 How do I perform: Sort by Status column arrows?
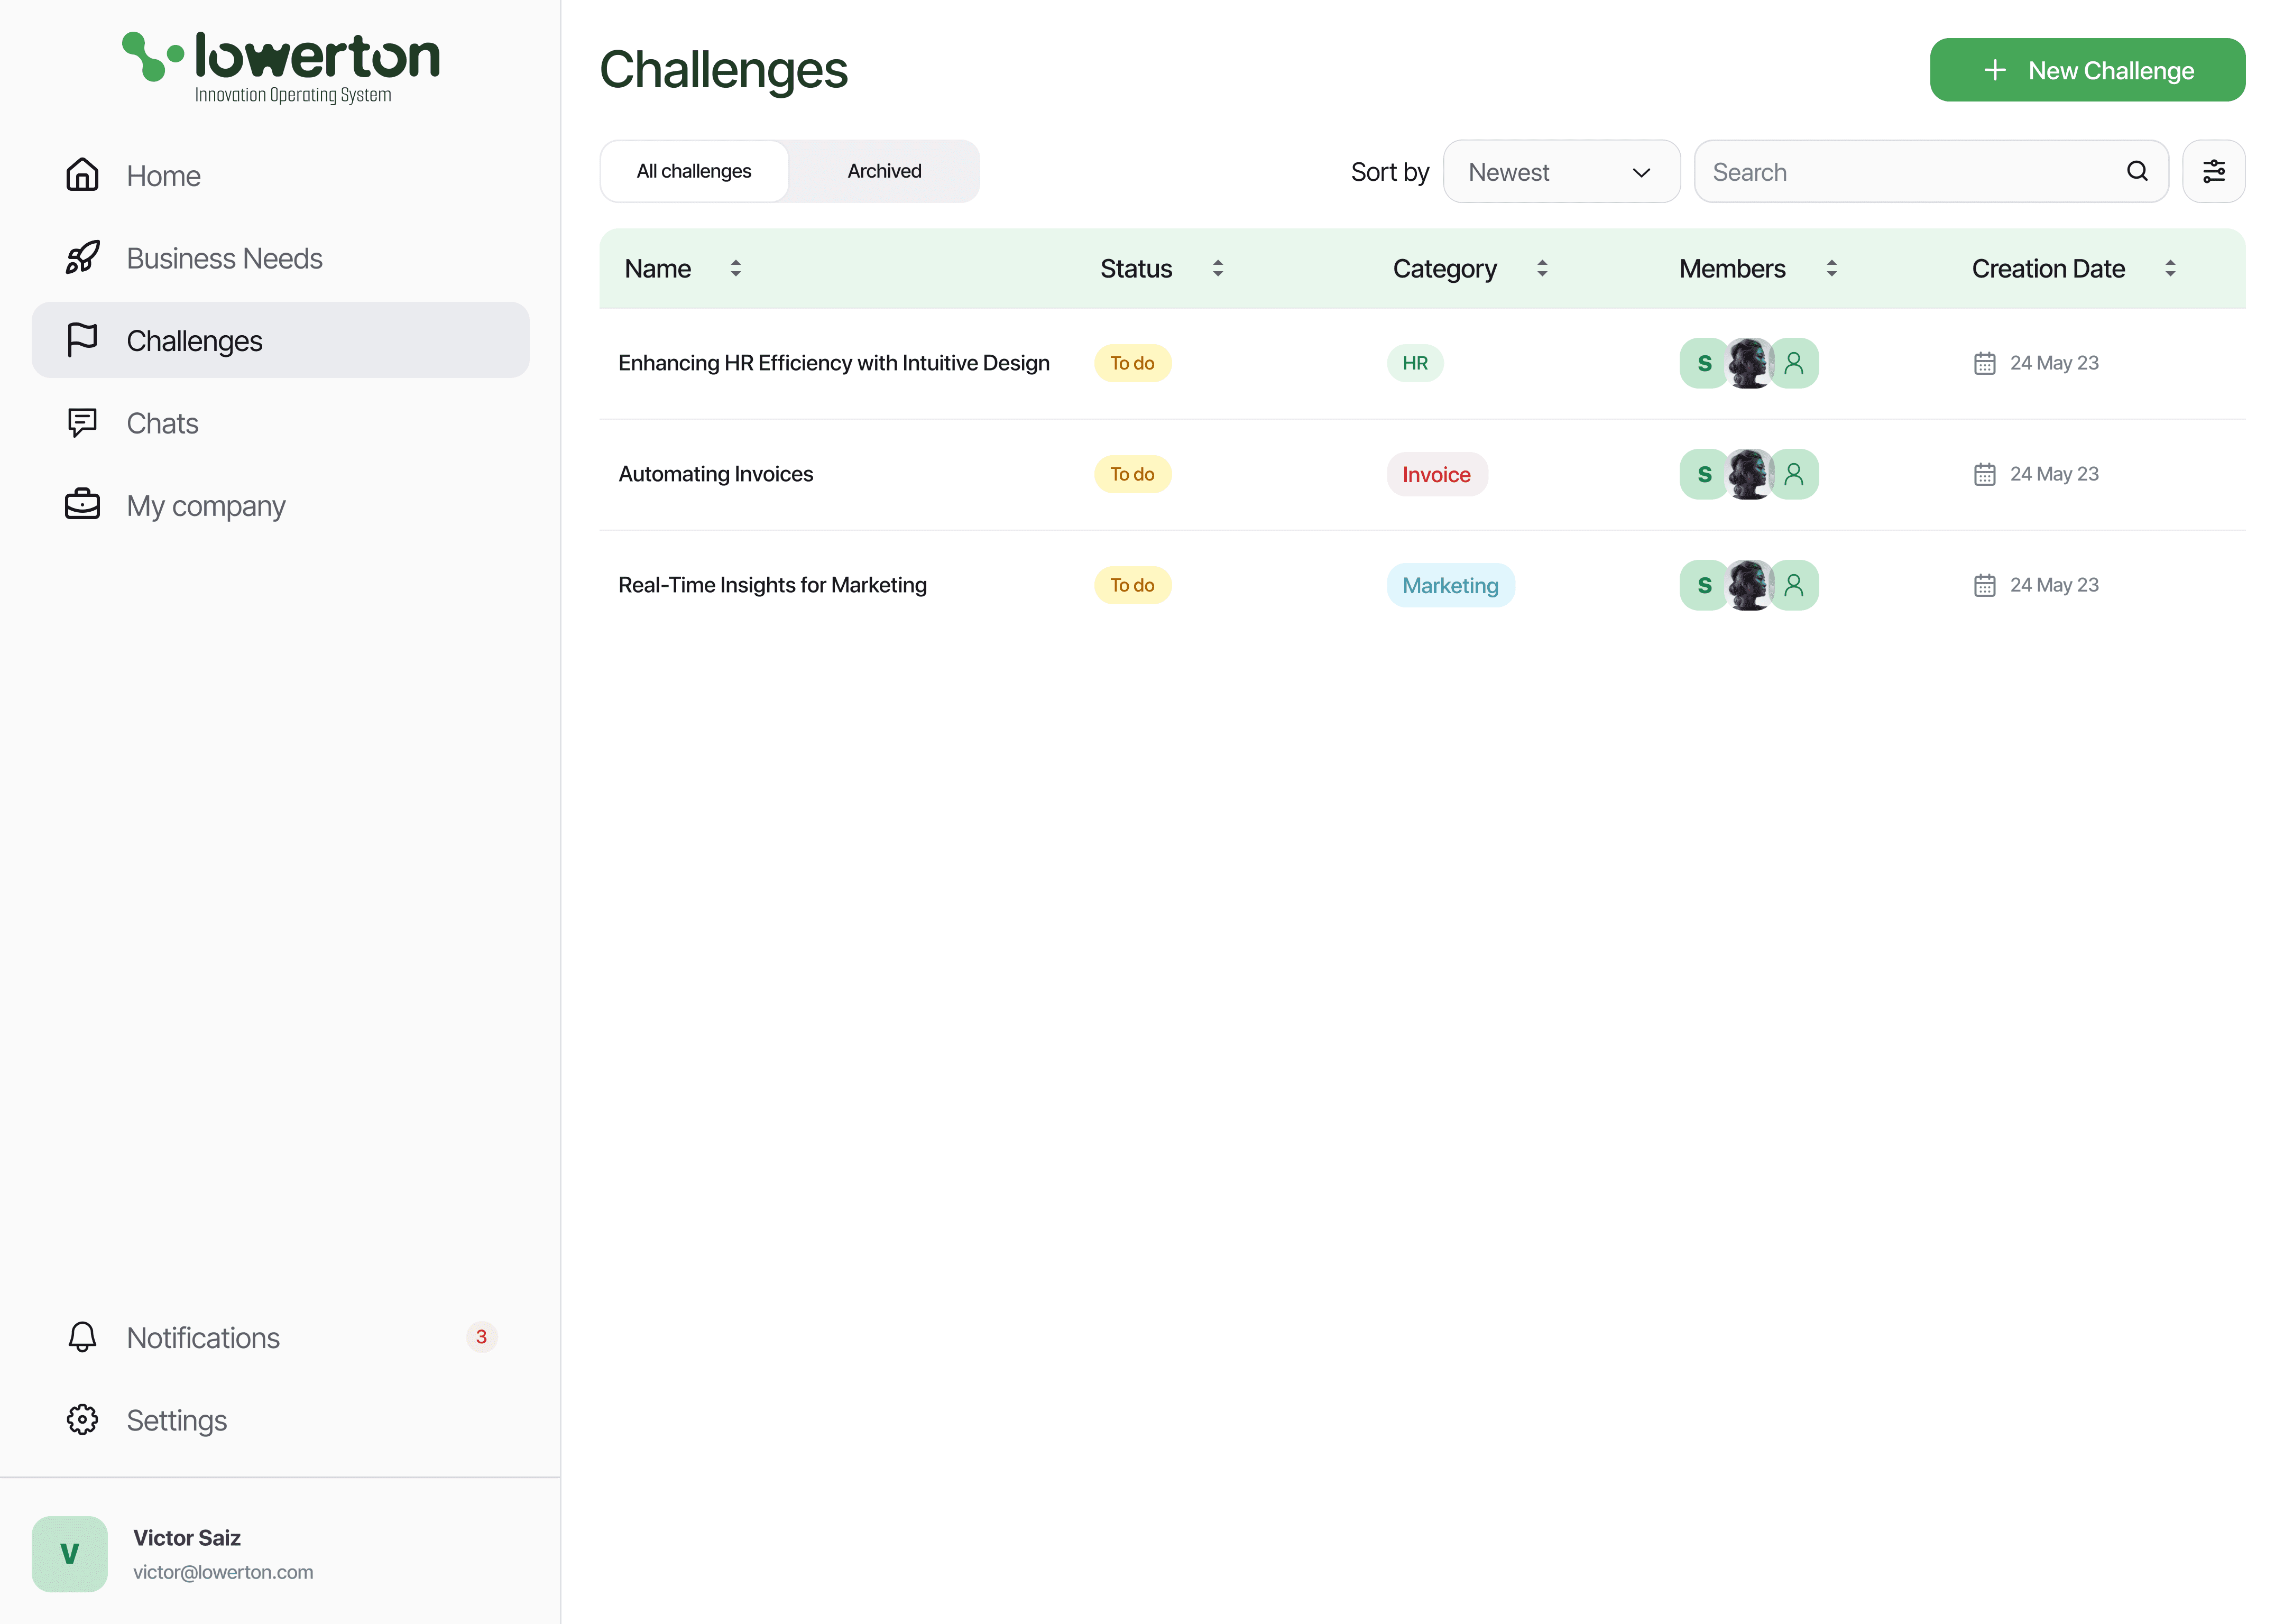pos(1217,268)
